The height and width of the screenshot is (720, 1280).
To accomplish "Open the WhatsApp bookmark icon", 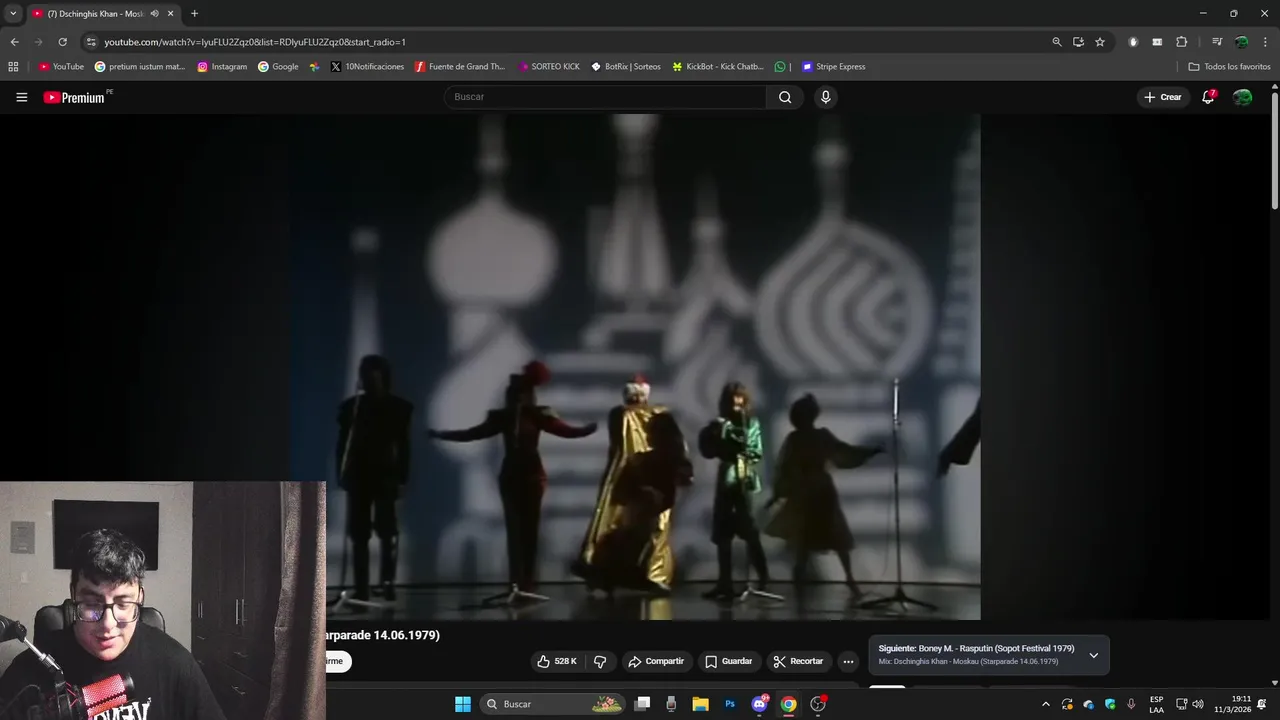I will (x=780, y=67).
